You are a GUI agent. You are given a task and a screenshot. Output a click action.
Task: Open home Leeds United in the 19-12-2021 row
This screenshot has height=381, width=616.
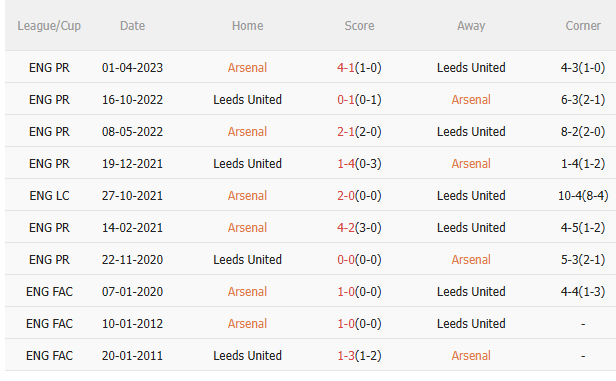(247, 164)
